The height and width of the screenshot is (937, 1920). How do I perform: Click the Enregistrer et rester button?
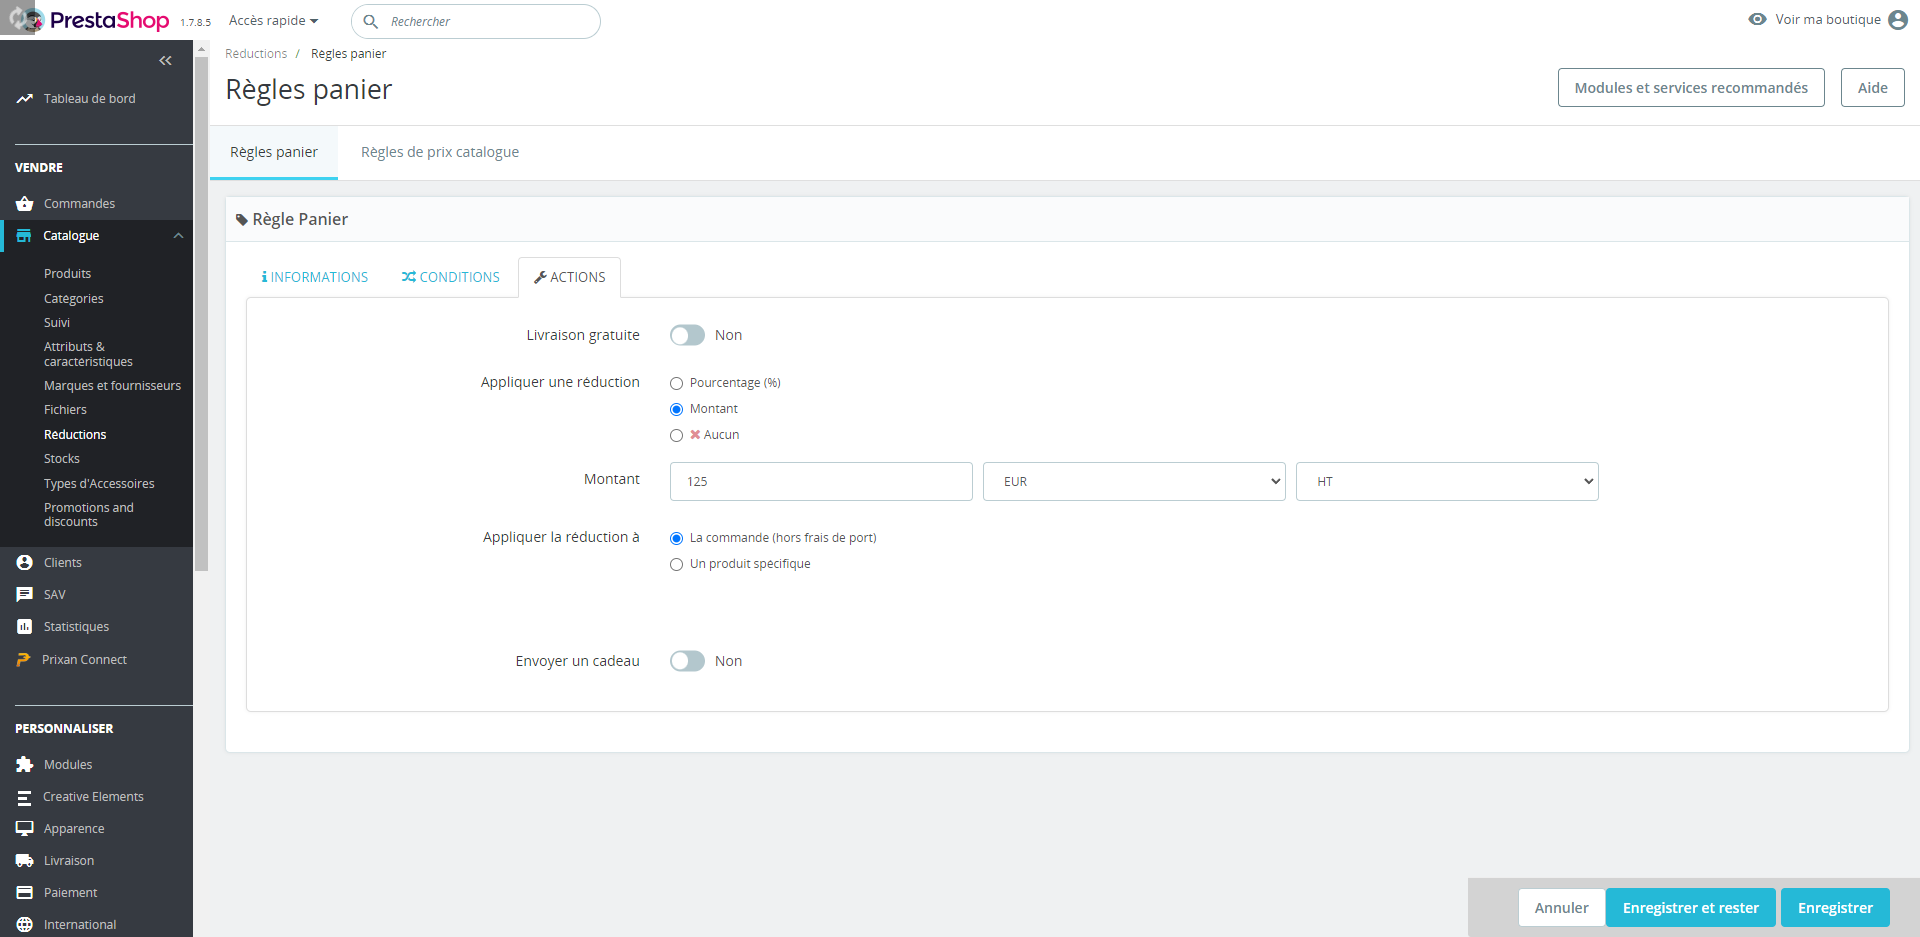1690,908
